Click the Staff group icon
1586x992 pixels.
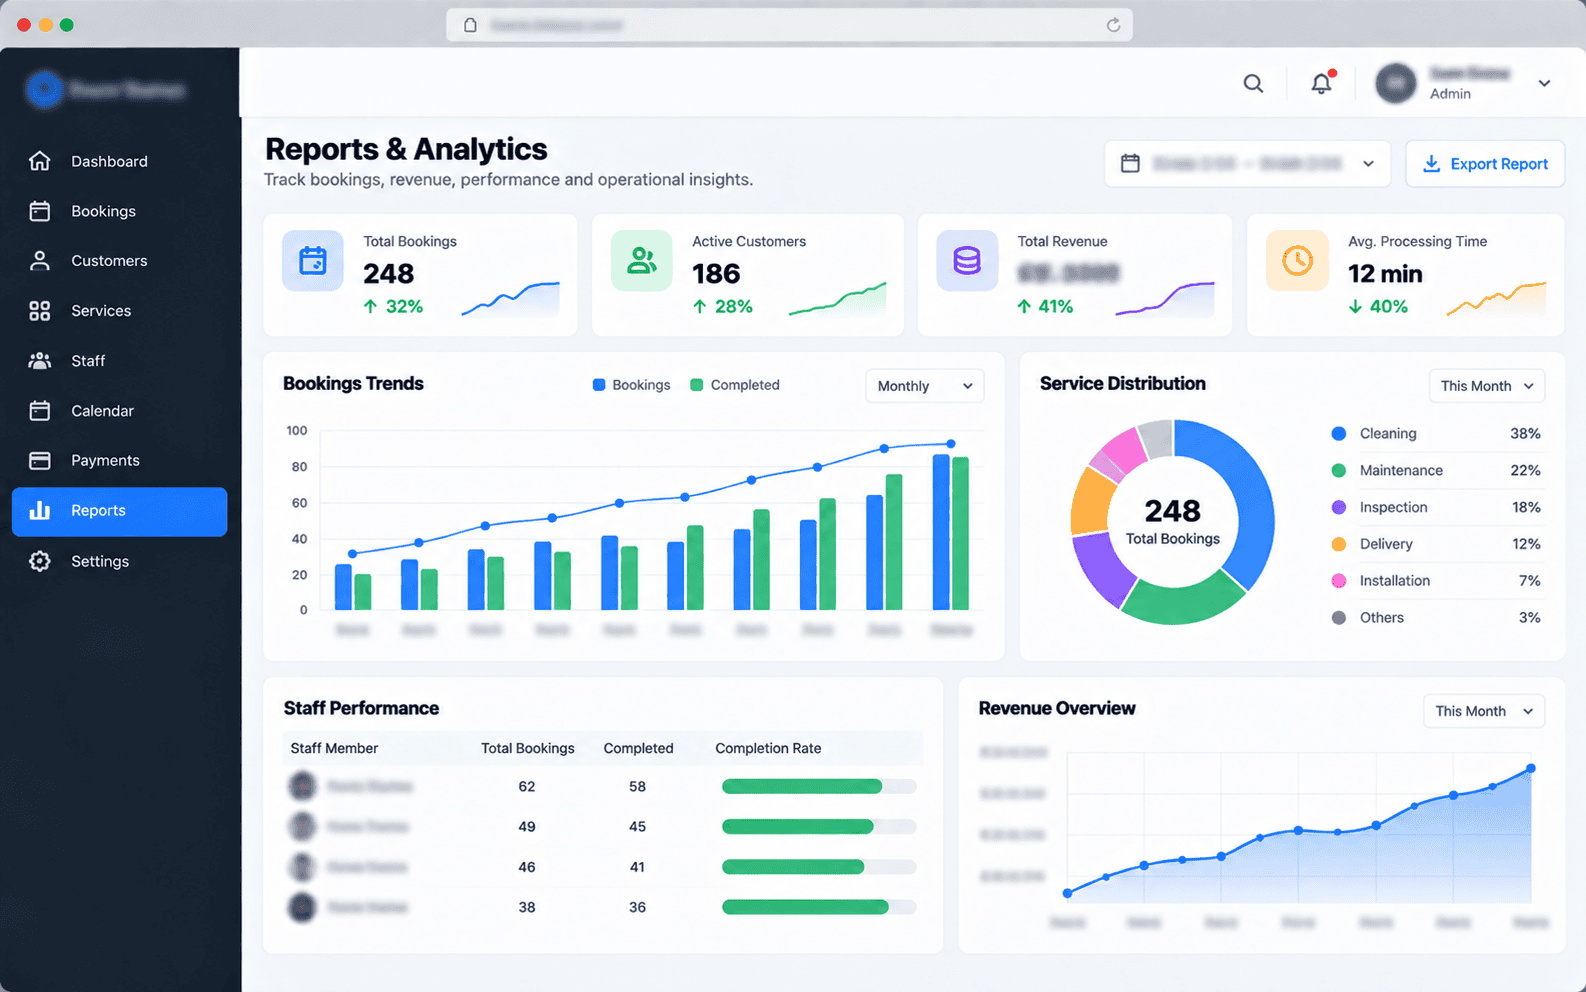tap(40, 361)
